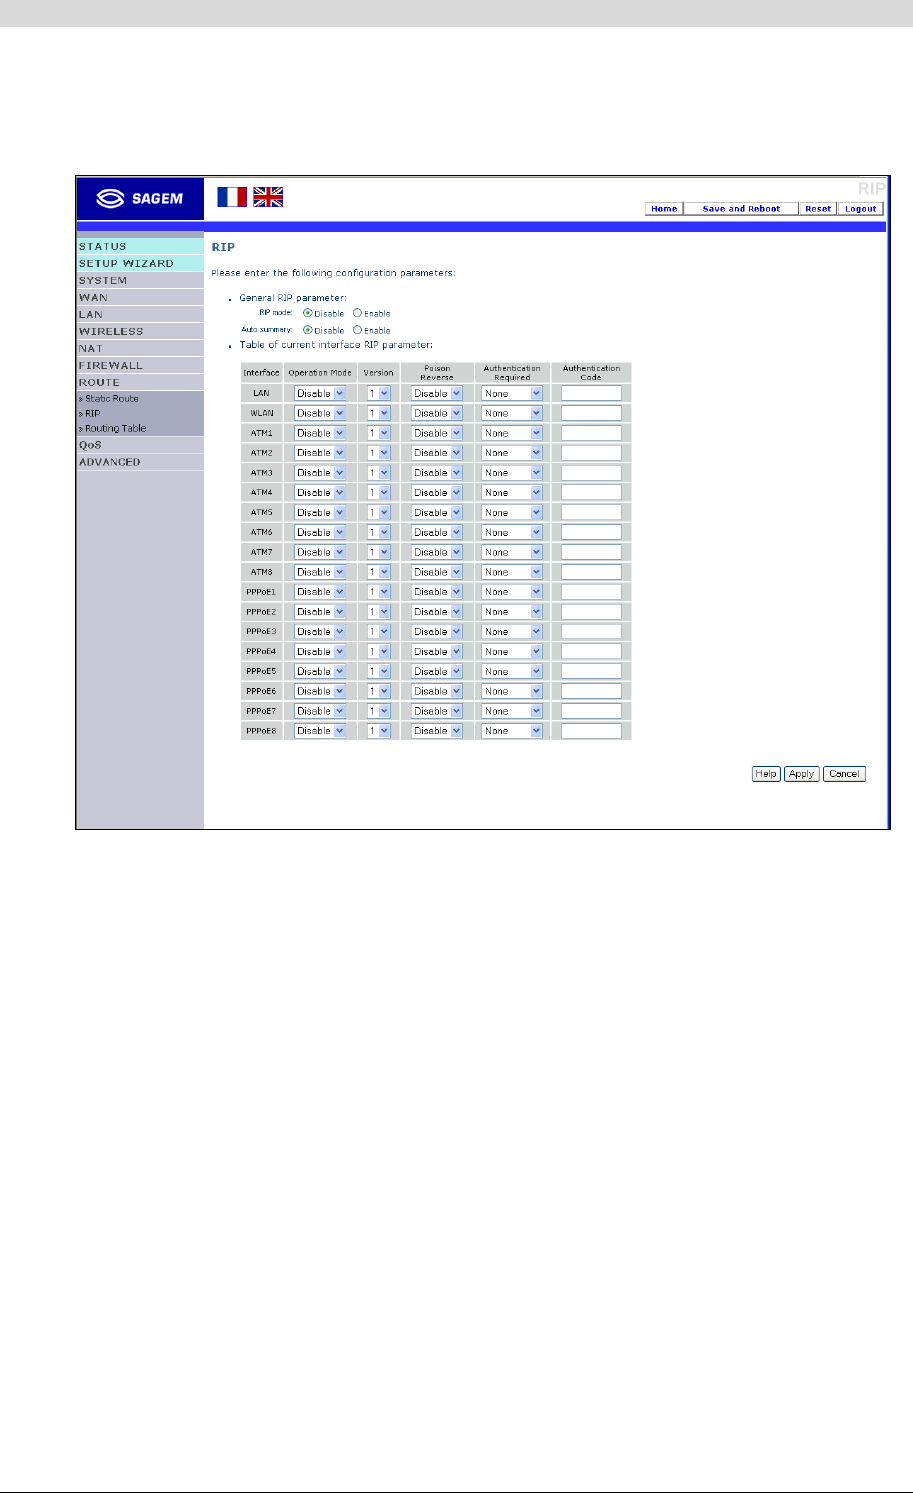Open Version dropdown for WLAN row
This screenshot has height=1493, width=913.
pyautogui.click(x=379, y=413)
